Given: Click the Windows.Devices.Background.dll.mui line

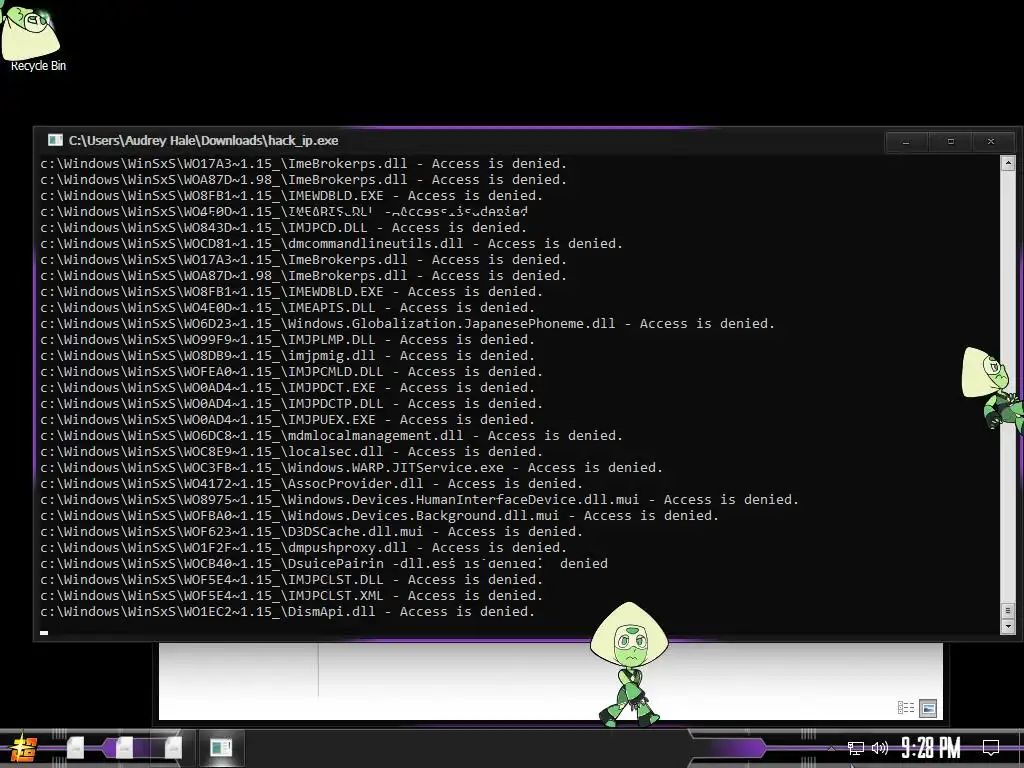Looking at the screenshot, I should (379, 516).
